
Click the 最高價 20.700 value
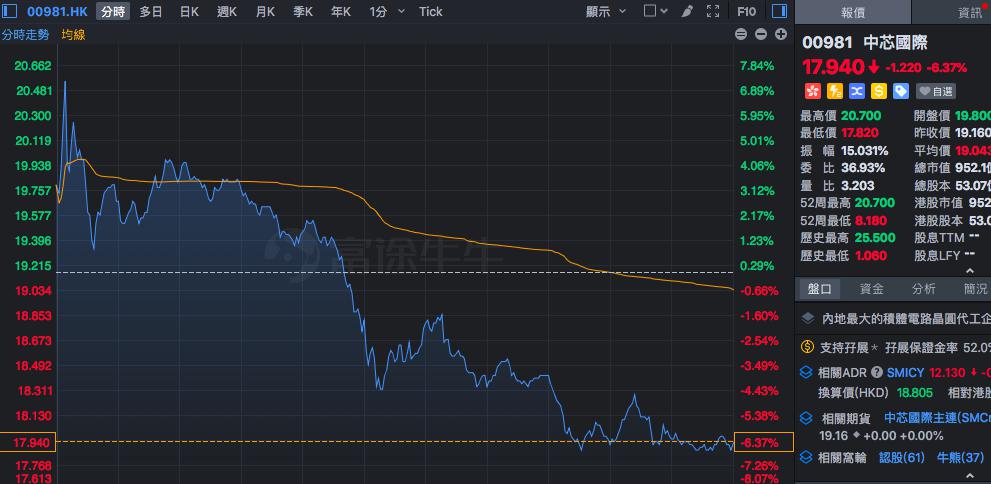tap(861, 115)
